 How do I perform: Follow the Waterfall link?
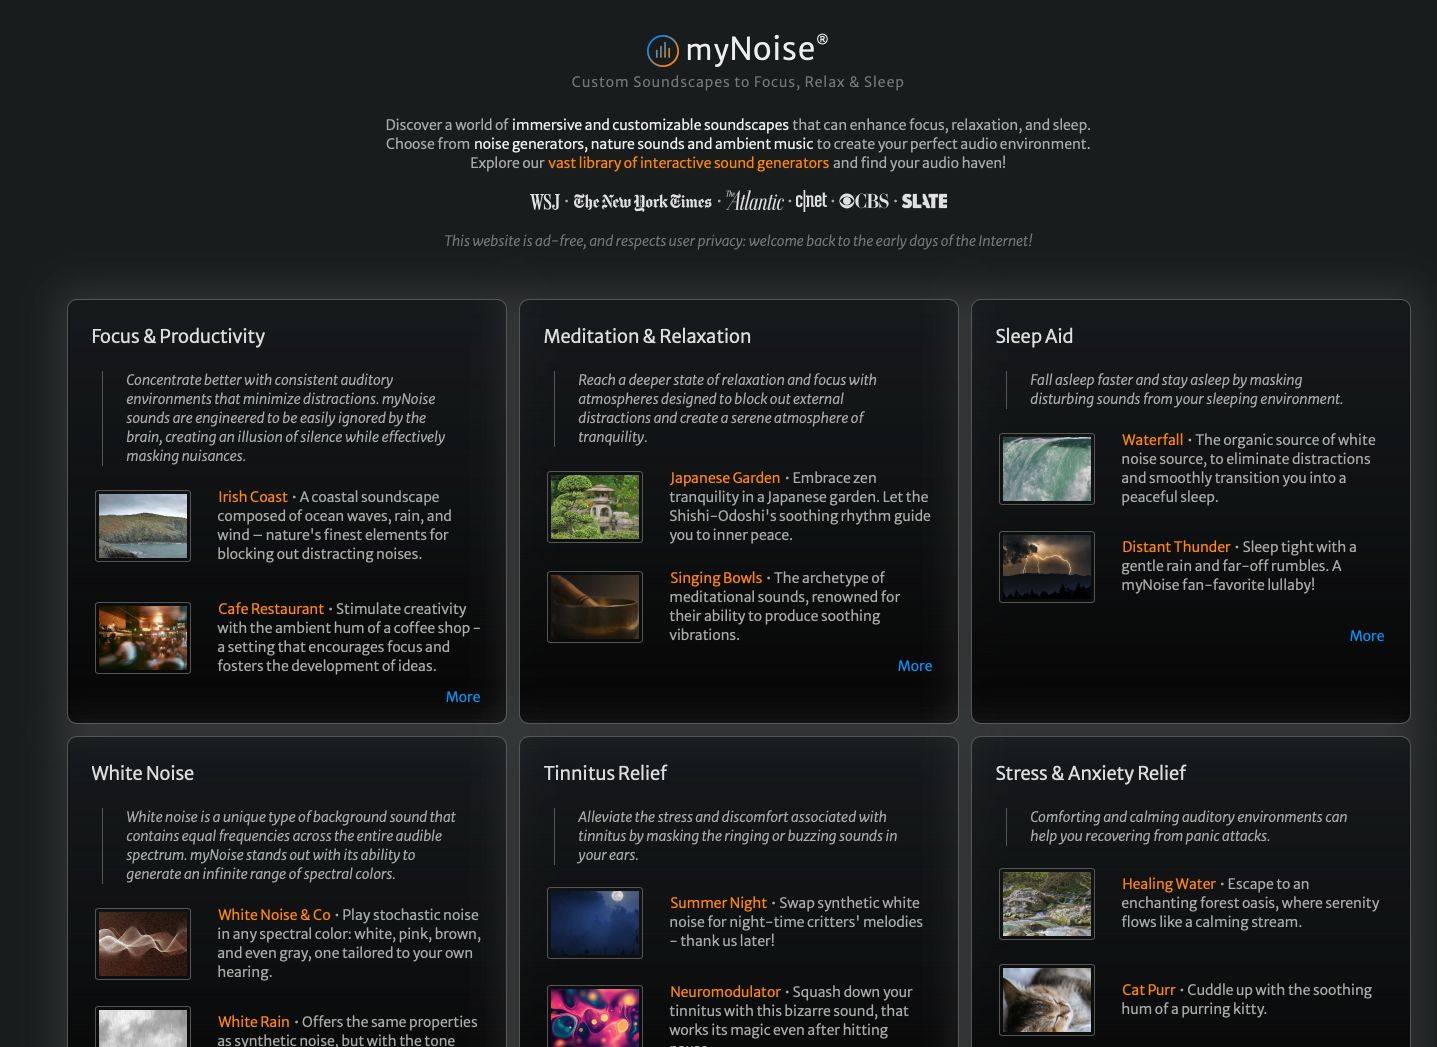coord(1152,440)
